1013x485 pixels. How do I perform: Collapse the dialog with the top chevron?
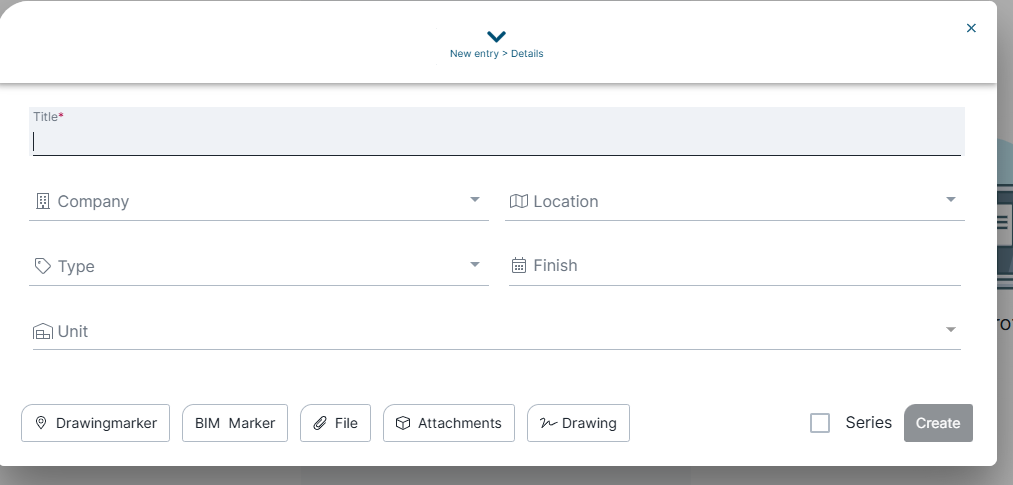coord(496,36)
